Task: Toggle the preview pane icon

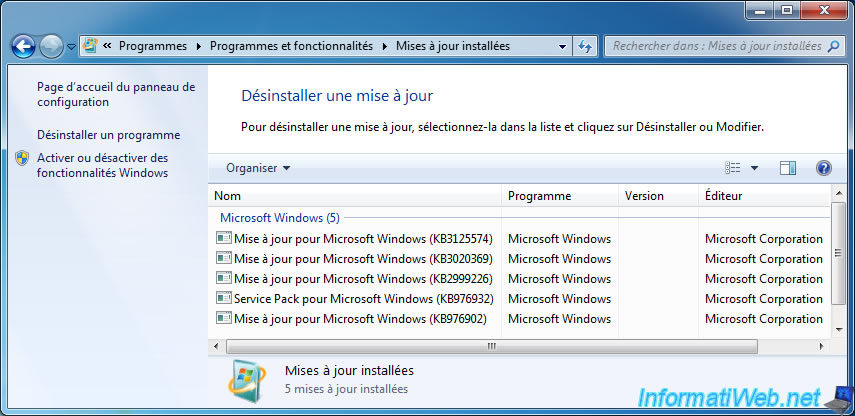Action: [788, 168]
